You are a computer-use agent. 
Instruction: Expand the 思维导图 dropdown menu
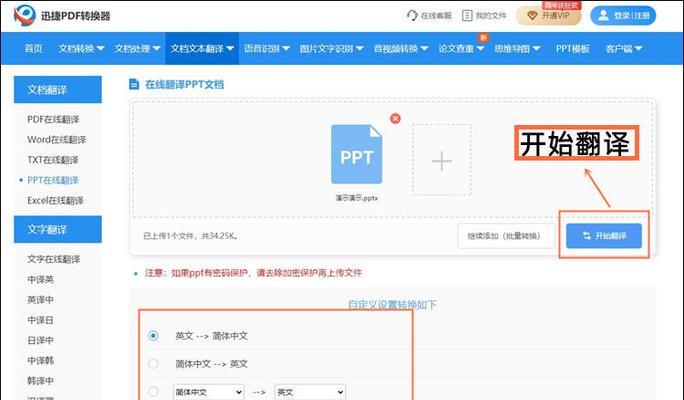[x=517, y=48]
